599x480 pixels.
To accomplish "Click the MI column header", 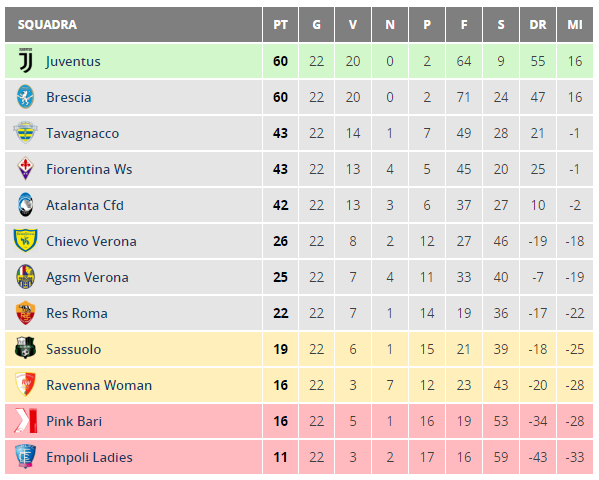I will coord(575,24).
